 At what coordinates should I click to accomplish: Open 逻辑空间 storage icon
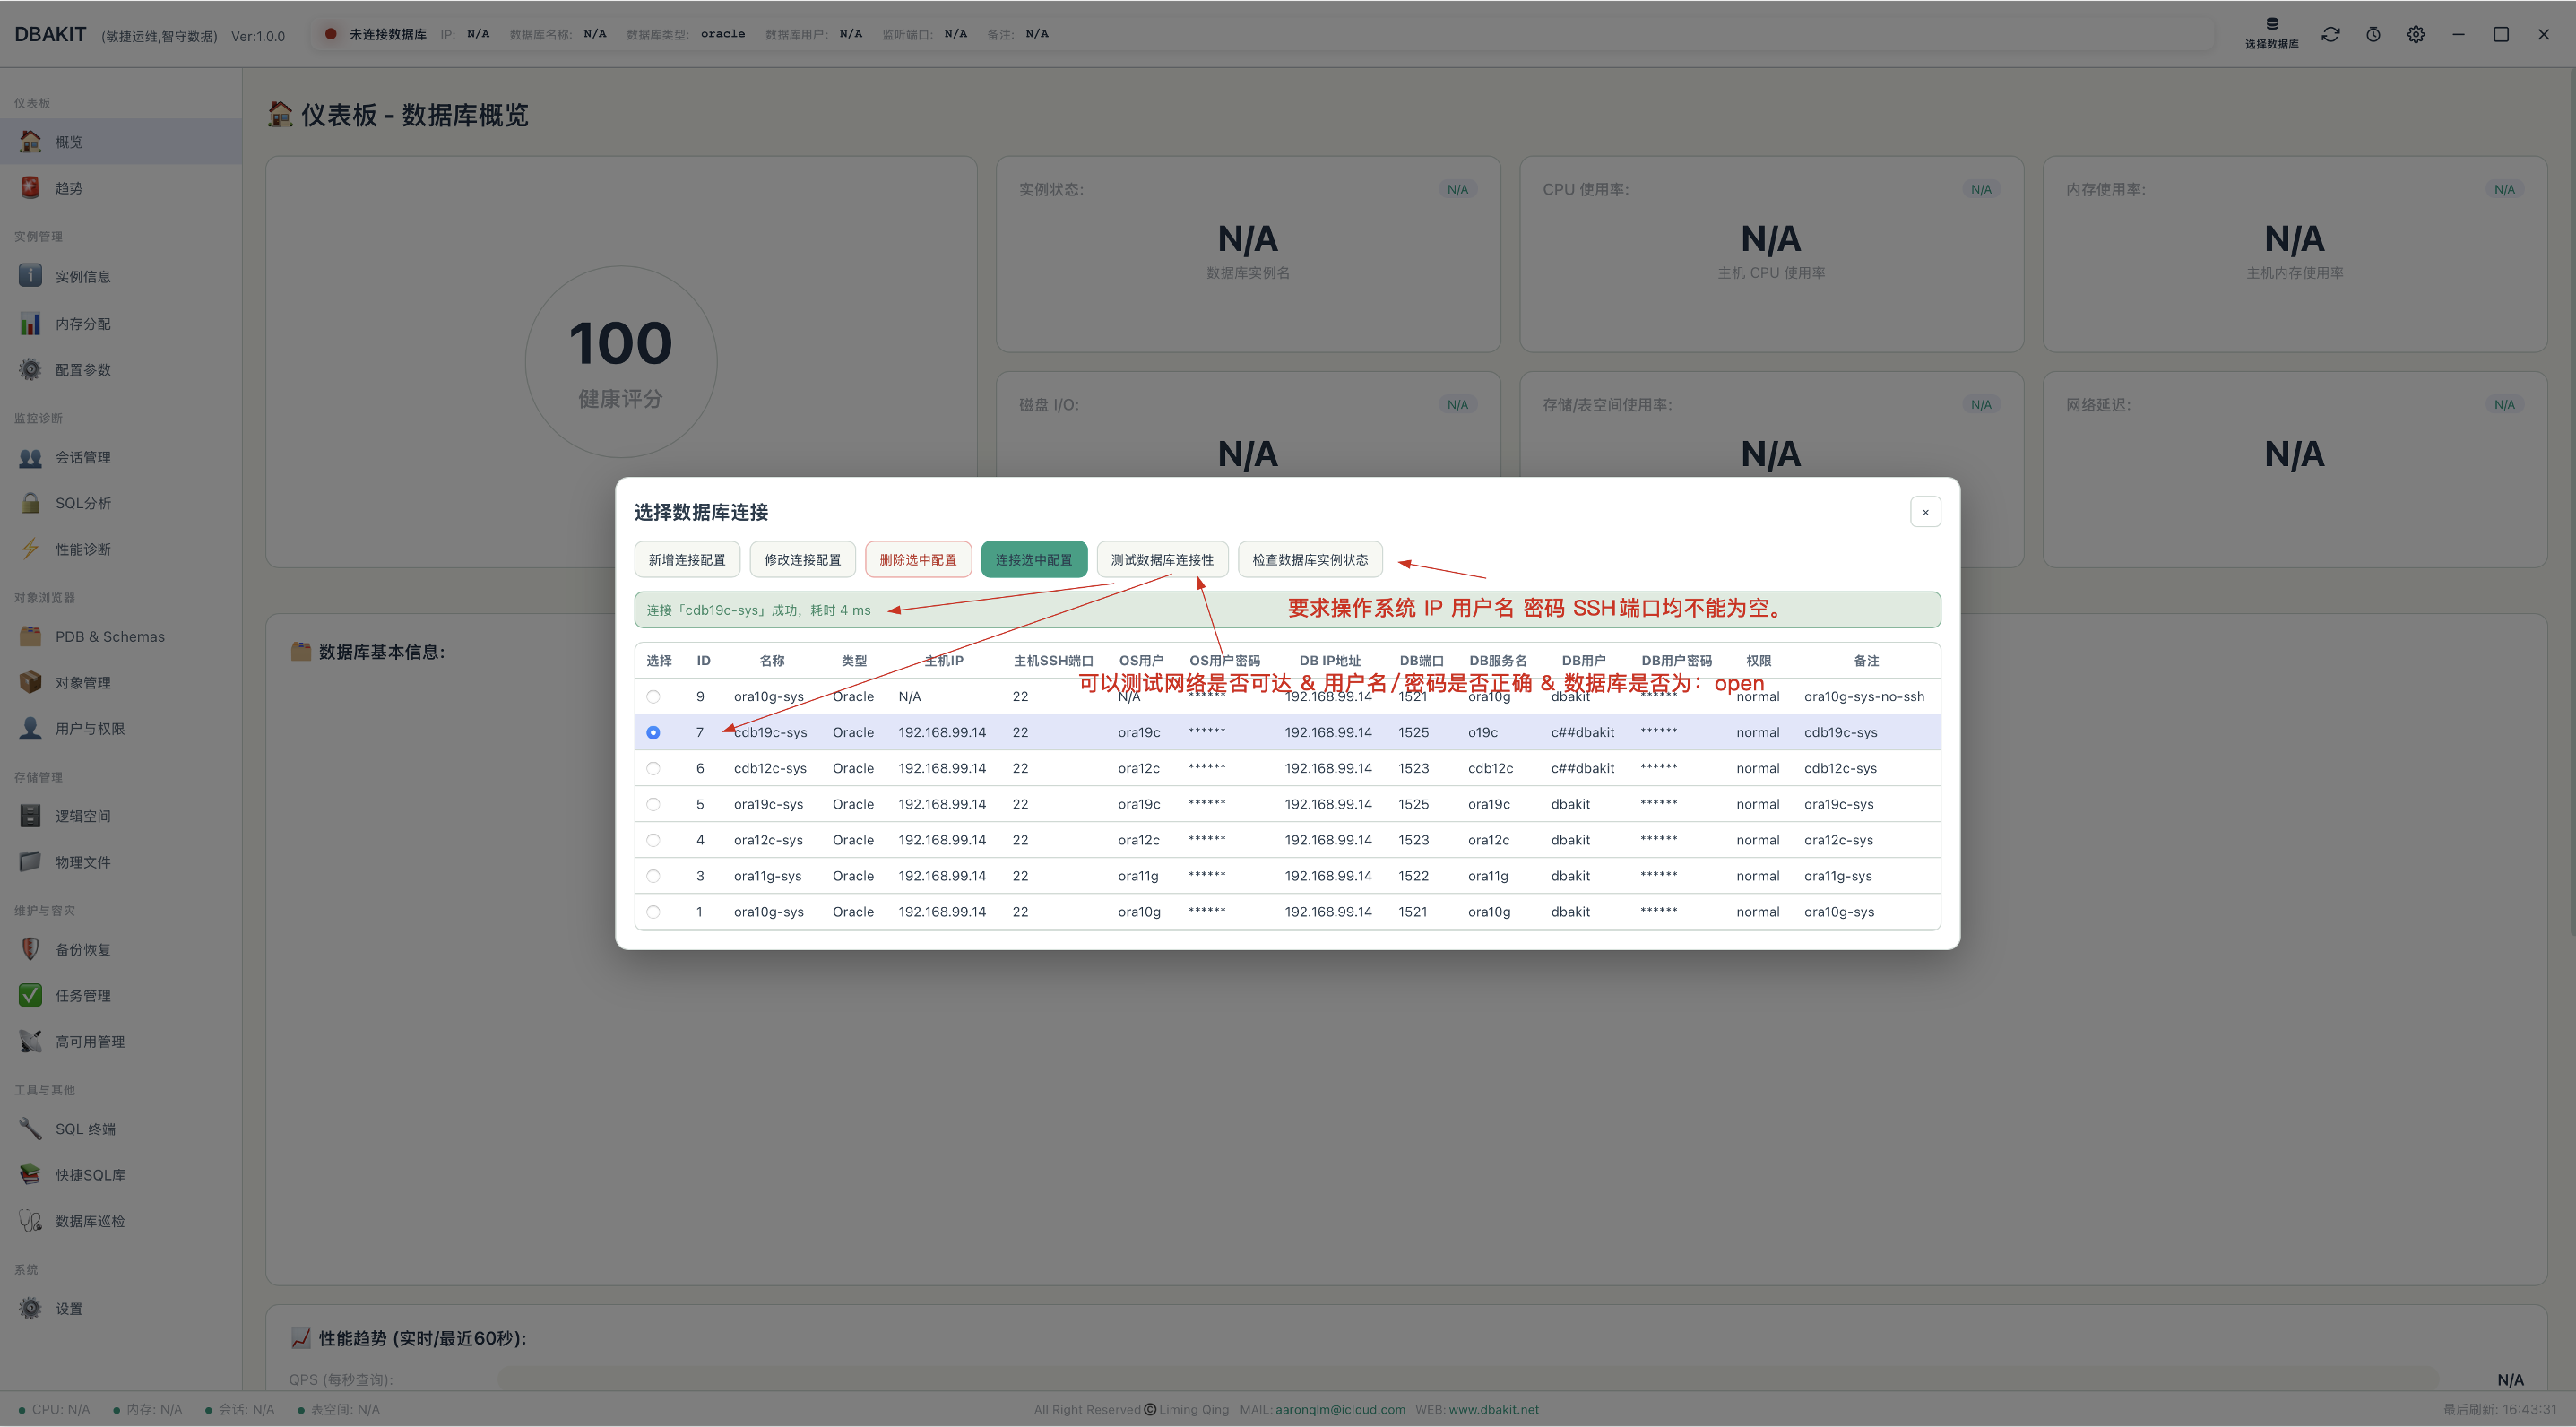[31, 816]
